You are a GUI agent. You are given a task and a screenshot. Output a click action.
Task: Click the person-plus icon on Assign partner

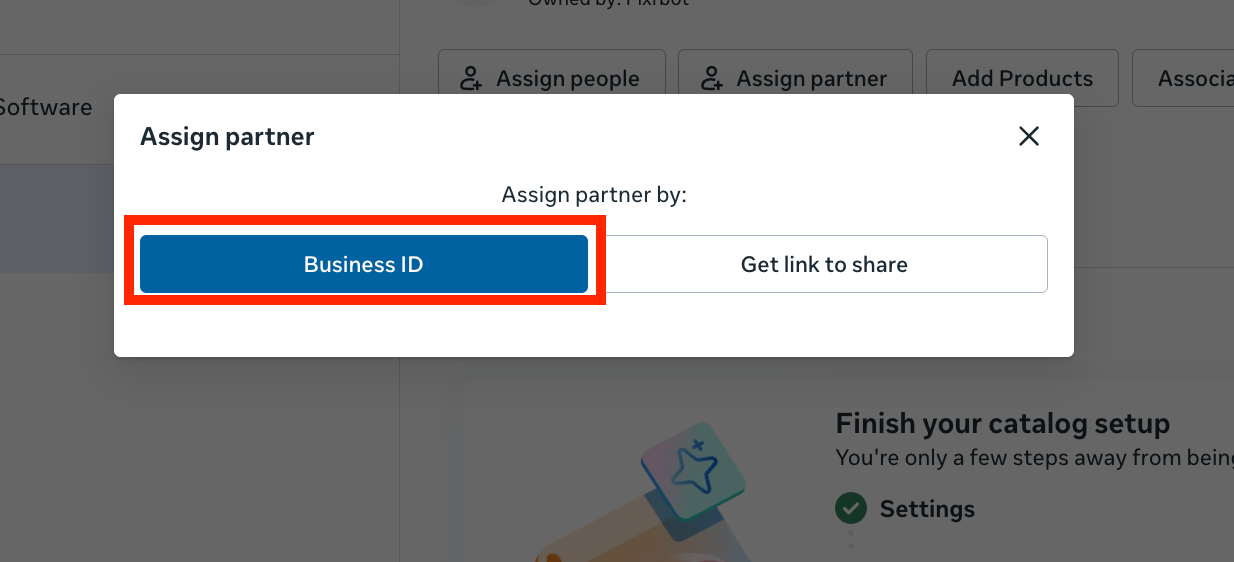point(711,78)
